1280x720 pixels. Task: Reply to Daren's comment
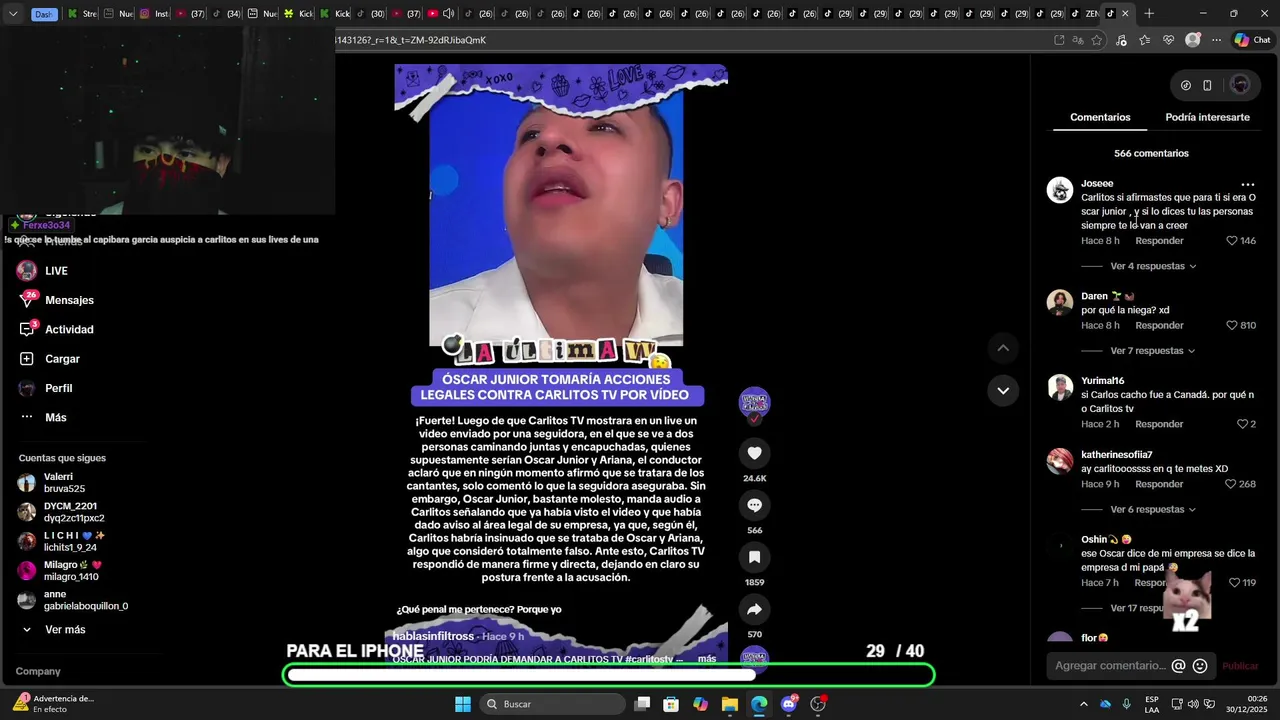[x=1159, y=325]
